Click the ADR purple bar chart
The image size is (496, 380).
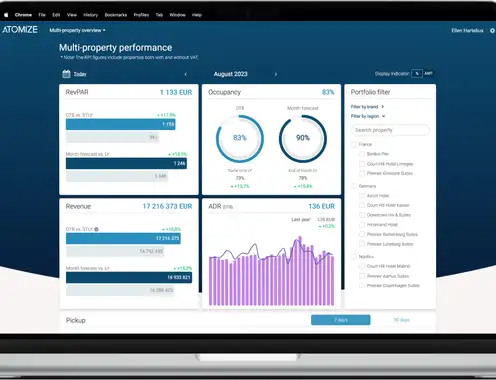271,271
